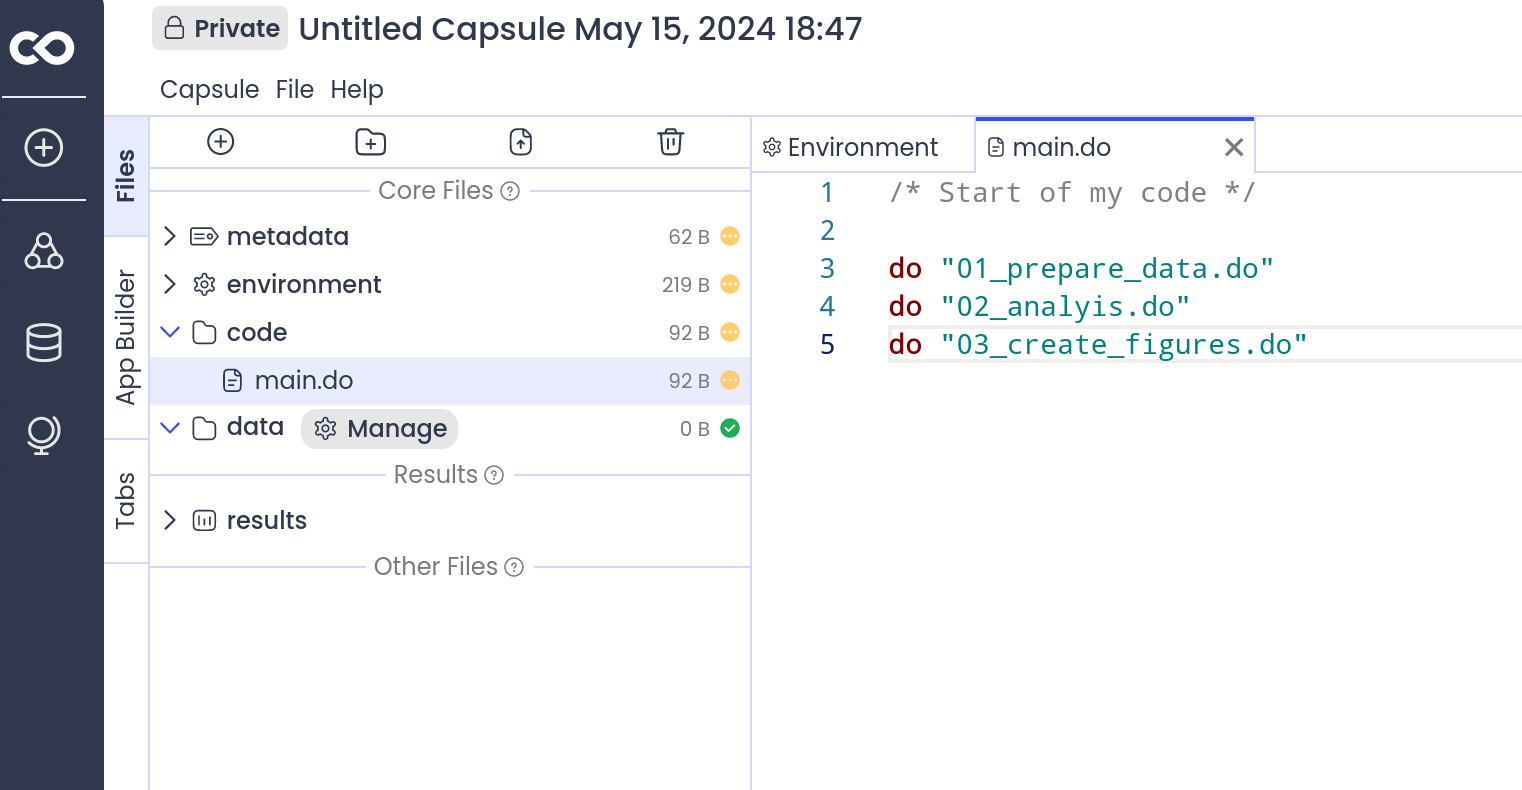Upload a file via the upload icon
The width and height of the screenshot is (1522, 790).
(x=520, y=142)
